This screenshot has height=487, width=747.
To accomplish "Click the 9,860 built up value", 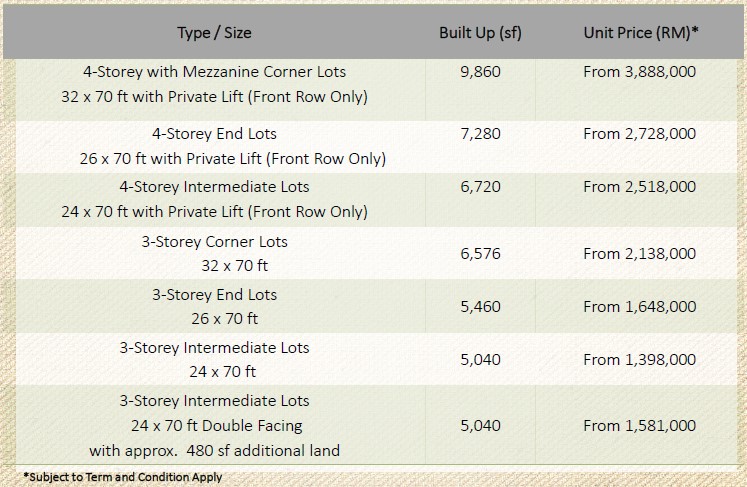I will tap(480, 72).
